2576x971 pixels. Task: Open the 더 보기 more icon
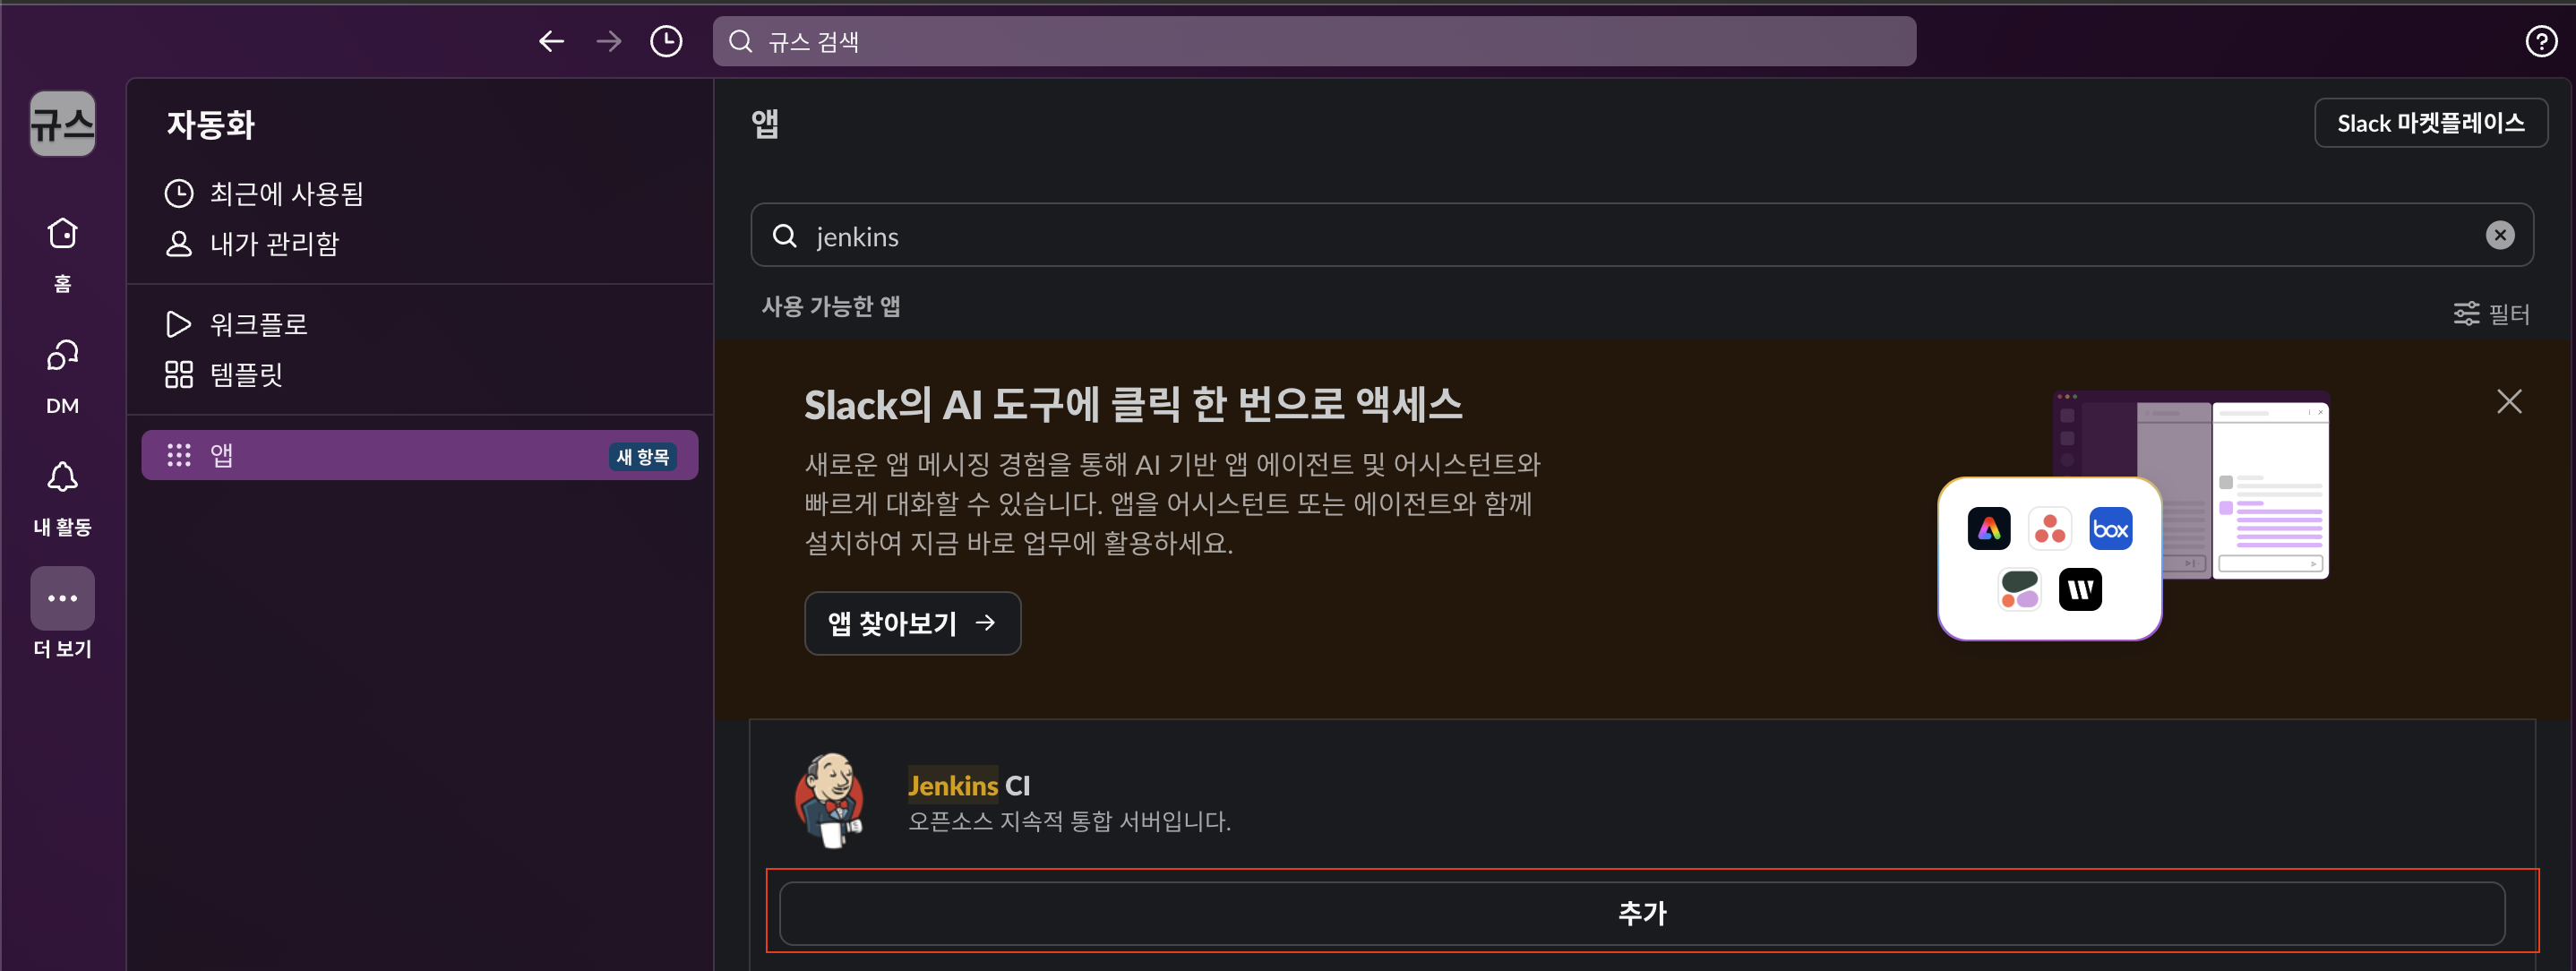click(x=62, y=598)
